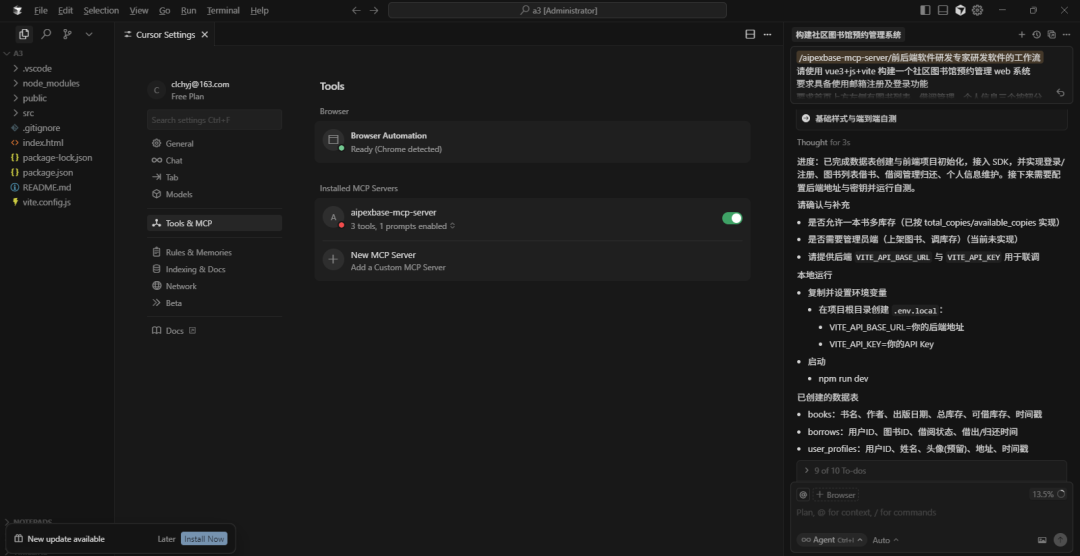
Task: Click Later on update notification
Action: pyautogui.click(x=167, y=539)
